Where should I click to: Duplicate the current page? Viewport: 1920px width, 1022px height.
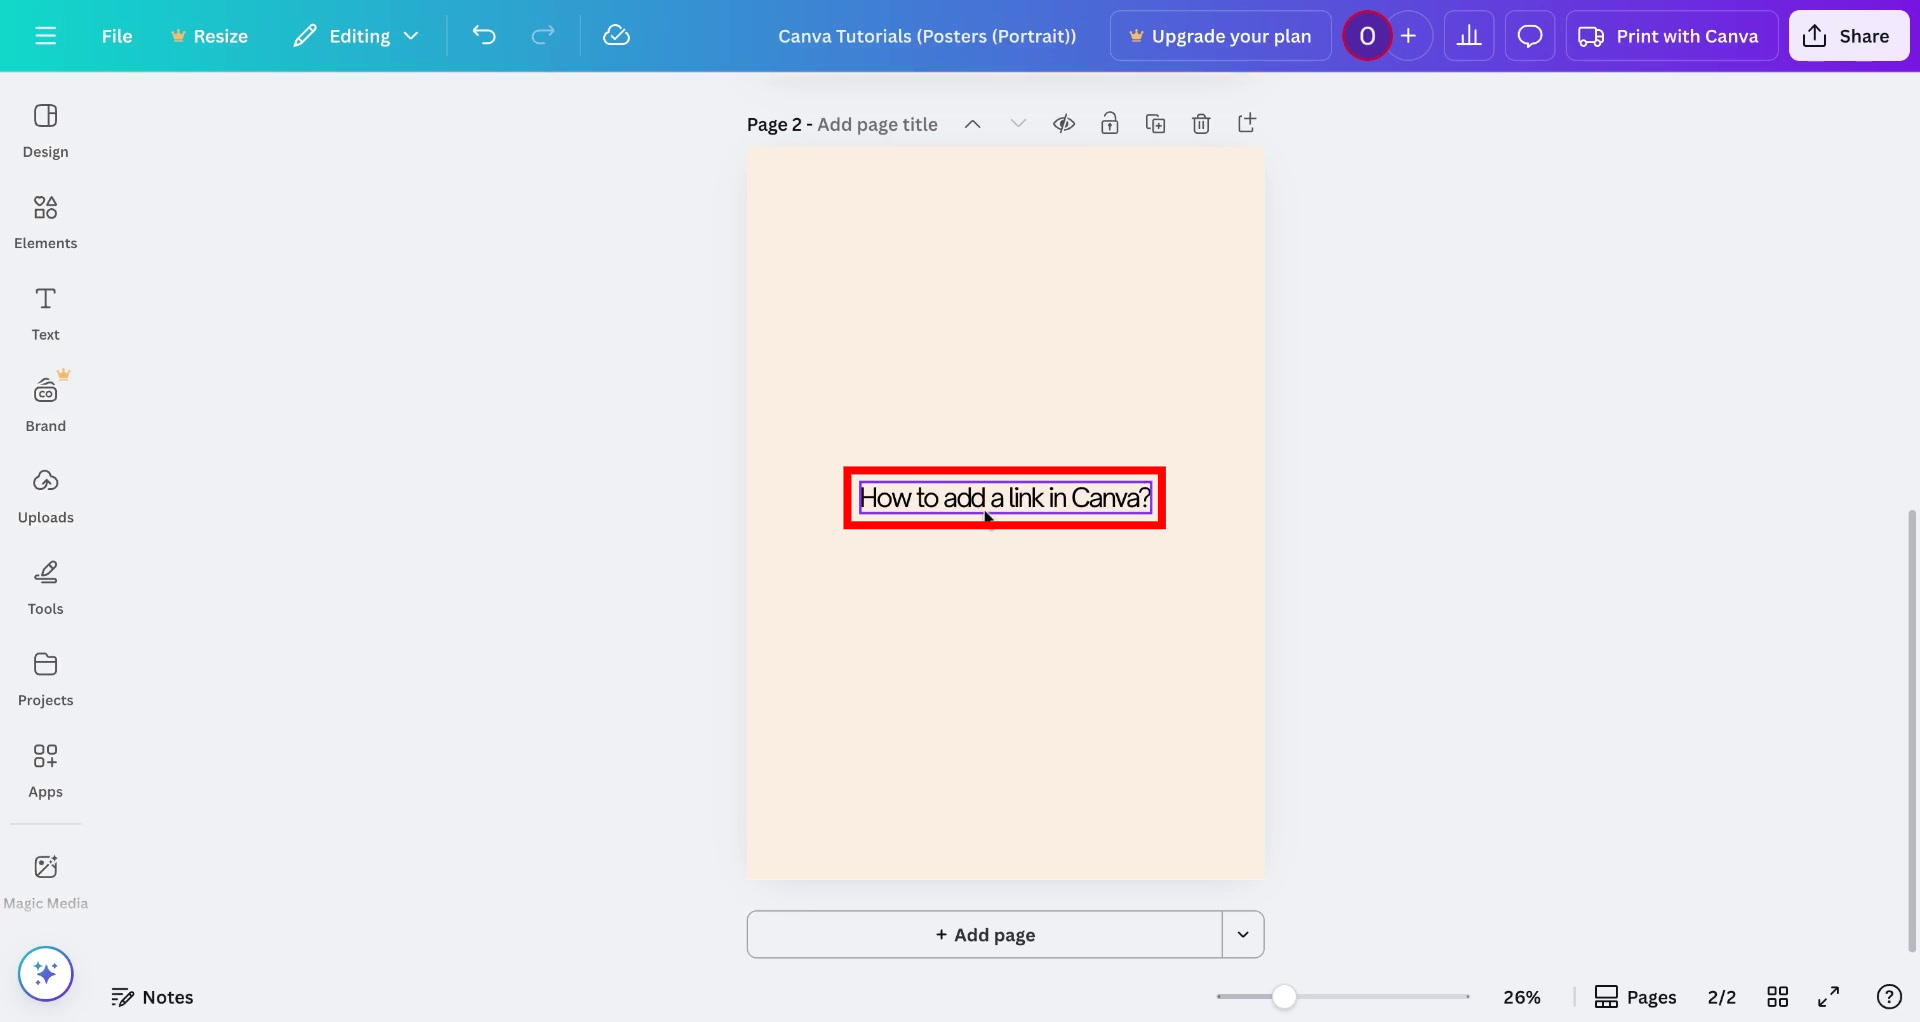[x=1156, y=123]
